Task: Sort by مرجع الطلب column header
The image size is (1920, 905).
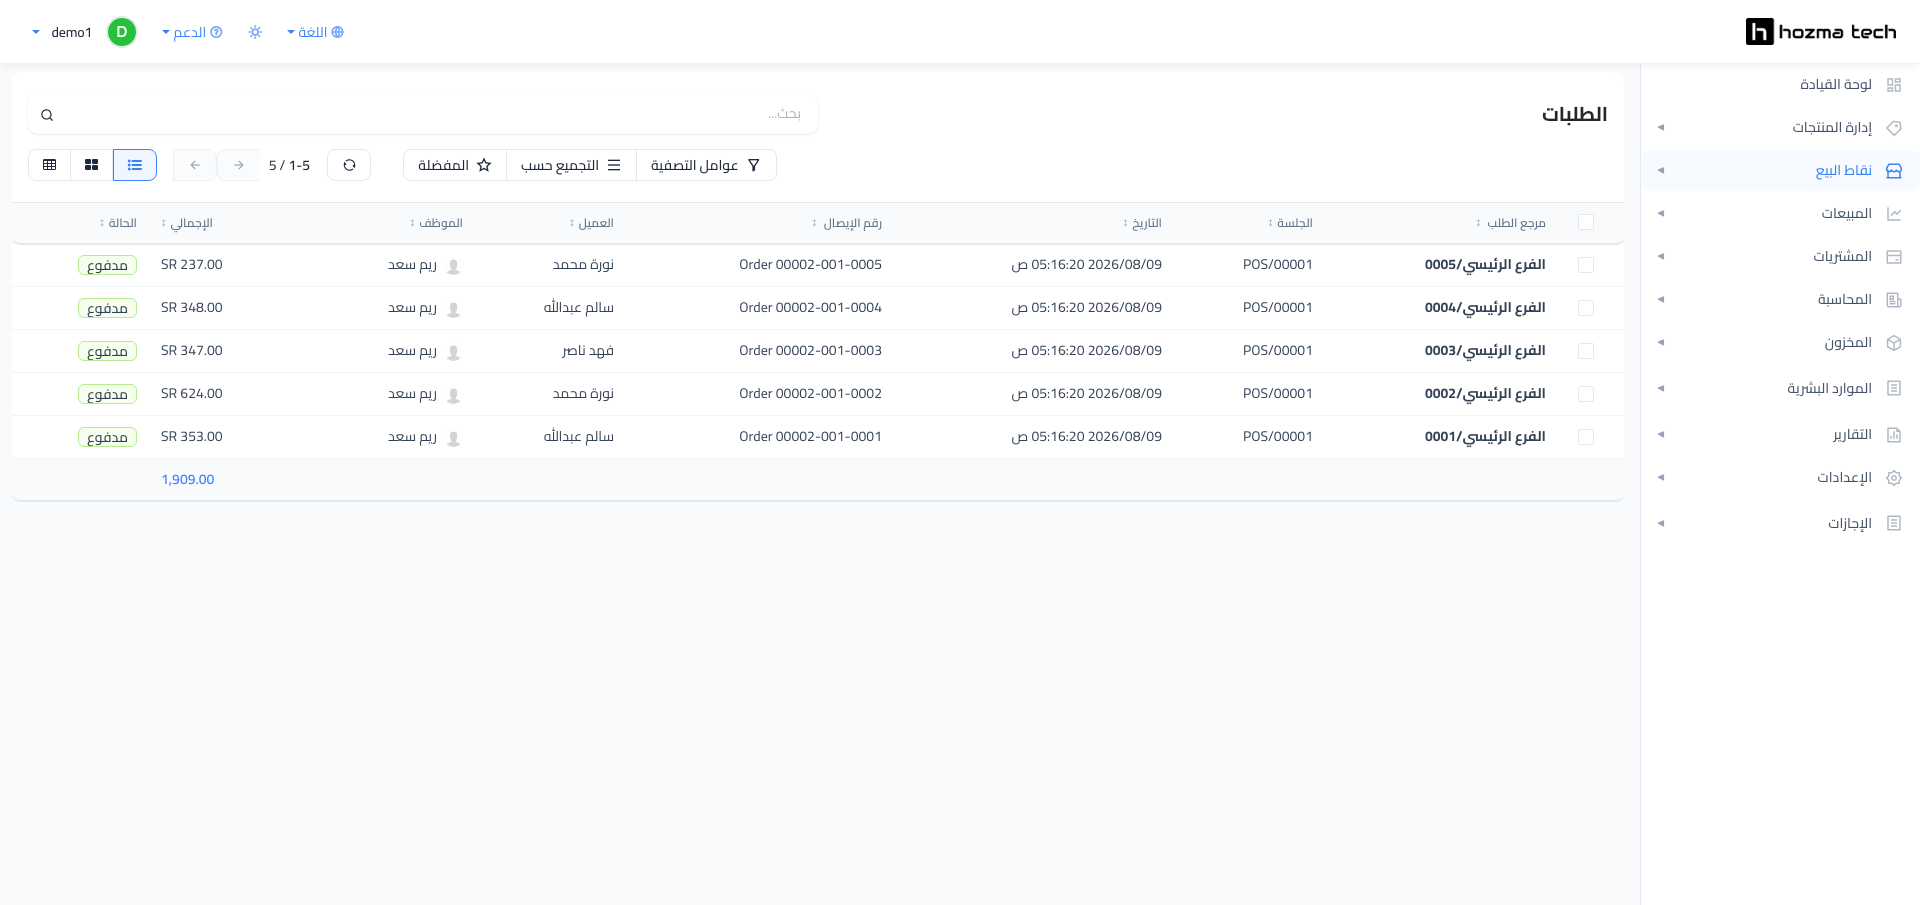Action: coord(1511,223)
